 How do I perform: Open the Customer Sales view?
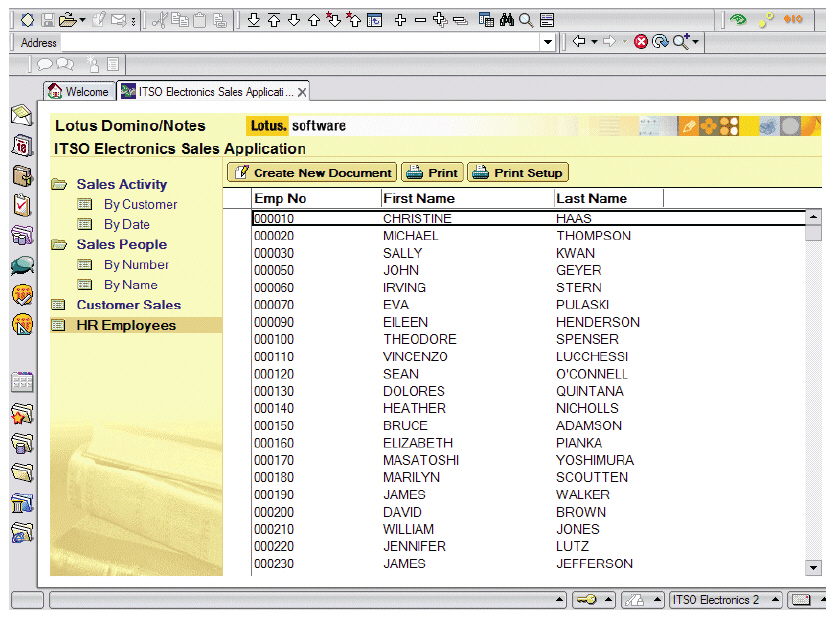[129, 305]
